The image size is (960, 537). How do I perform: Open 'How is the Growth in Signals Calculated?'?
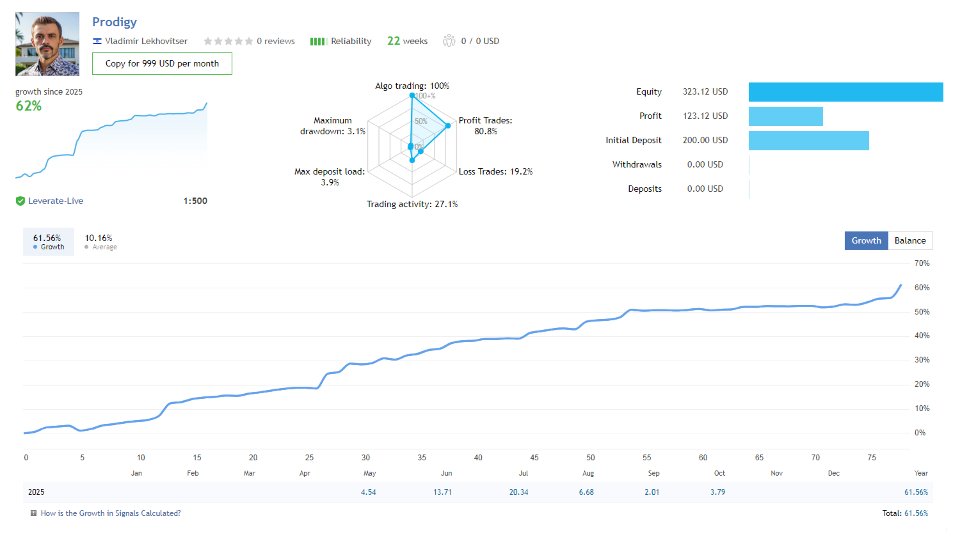tap(112, 513)
